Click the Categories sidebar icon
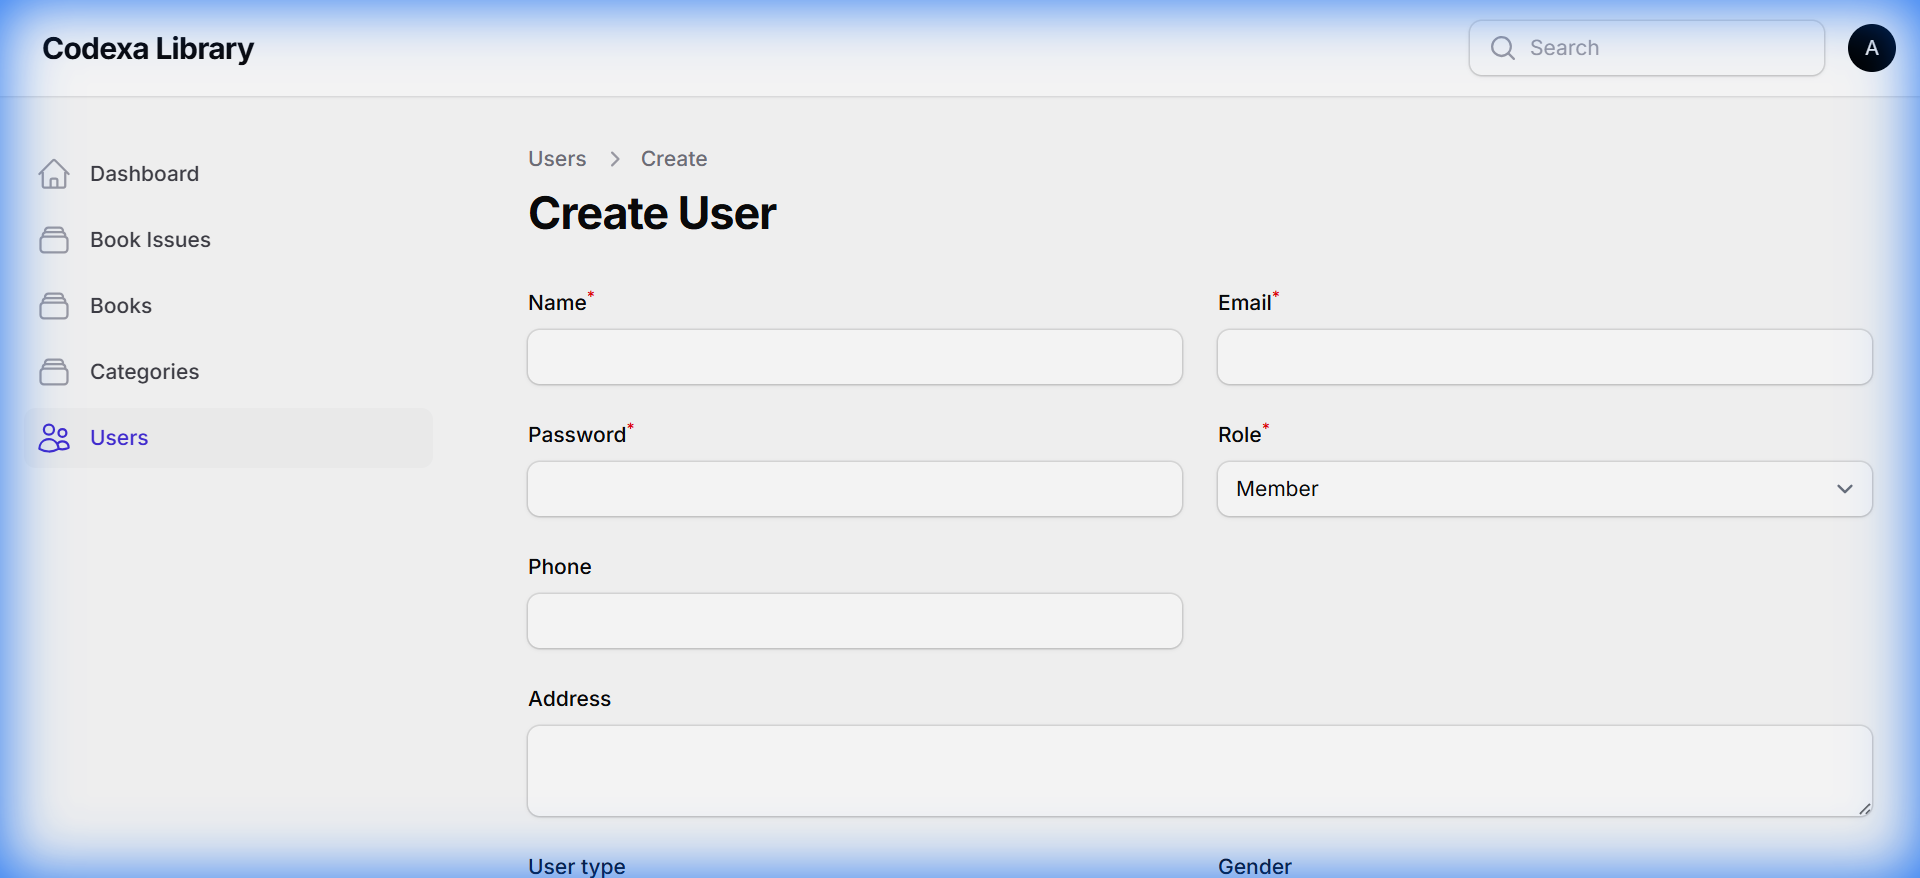Screen dimensions: 1920x878 [x=54, y=372]
